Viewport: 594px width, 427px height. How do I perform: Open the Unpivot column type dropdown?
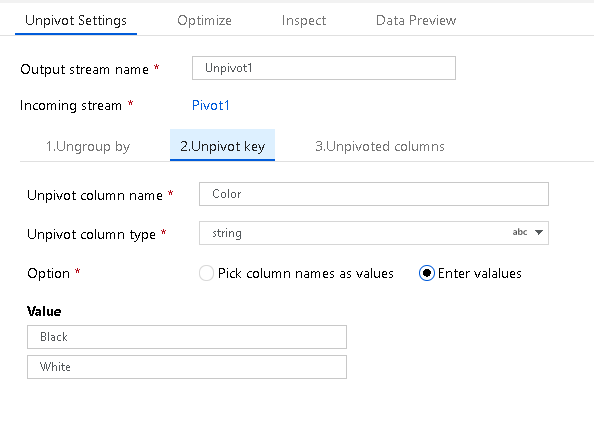(x=374, y=233)
